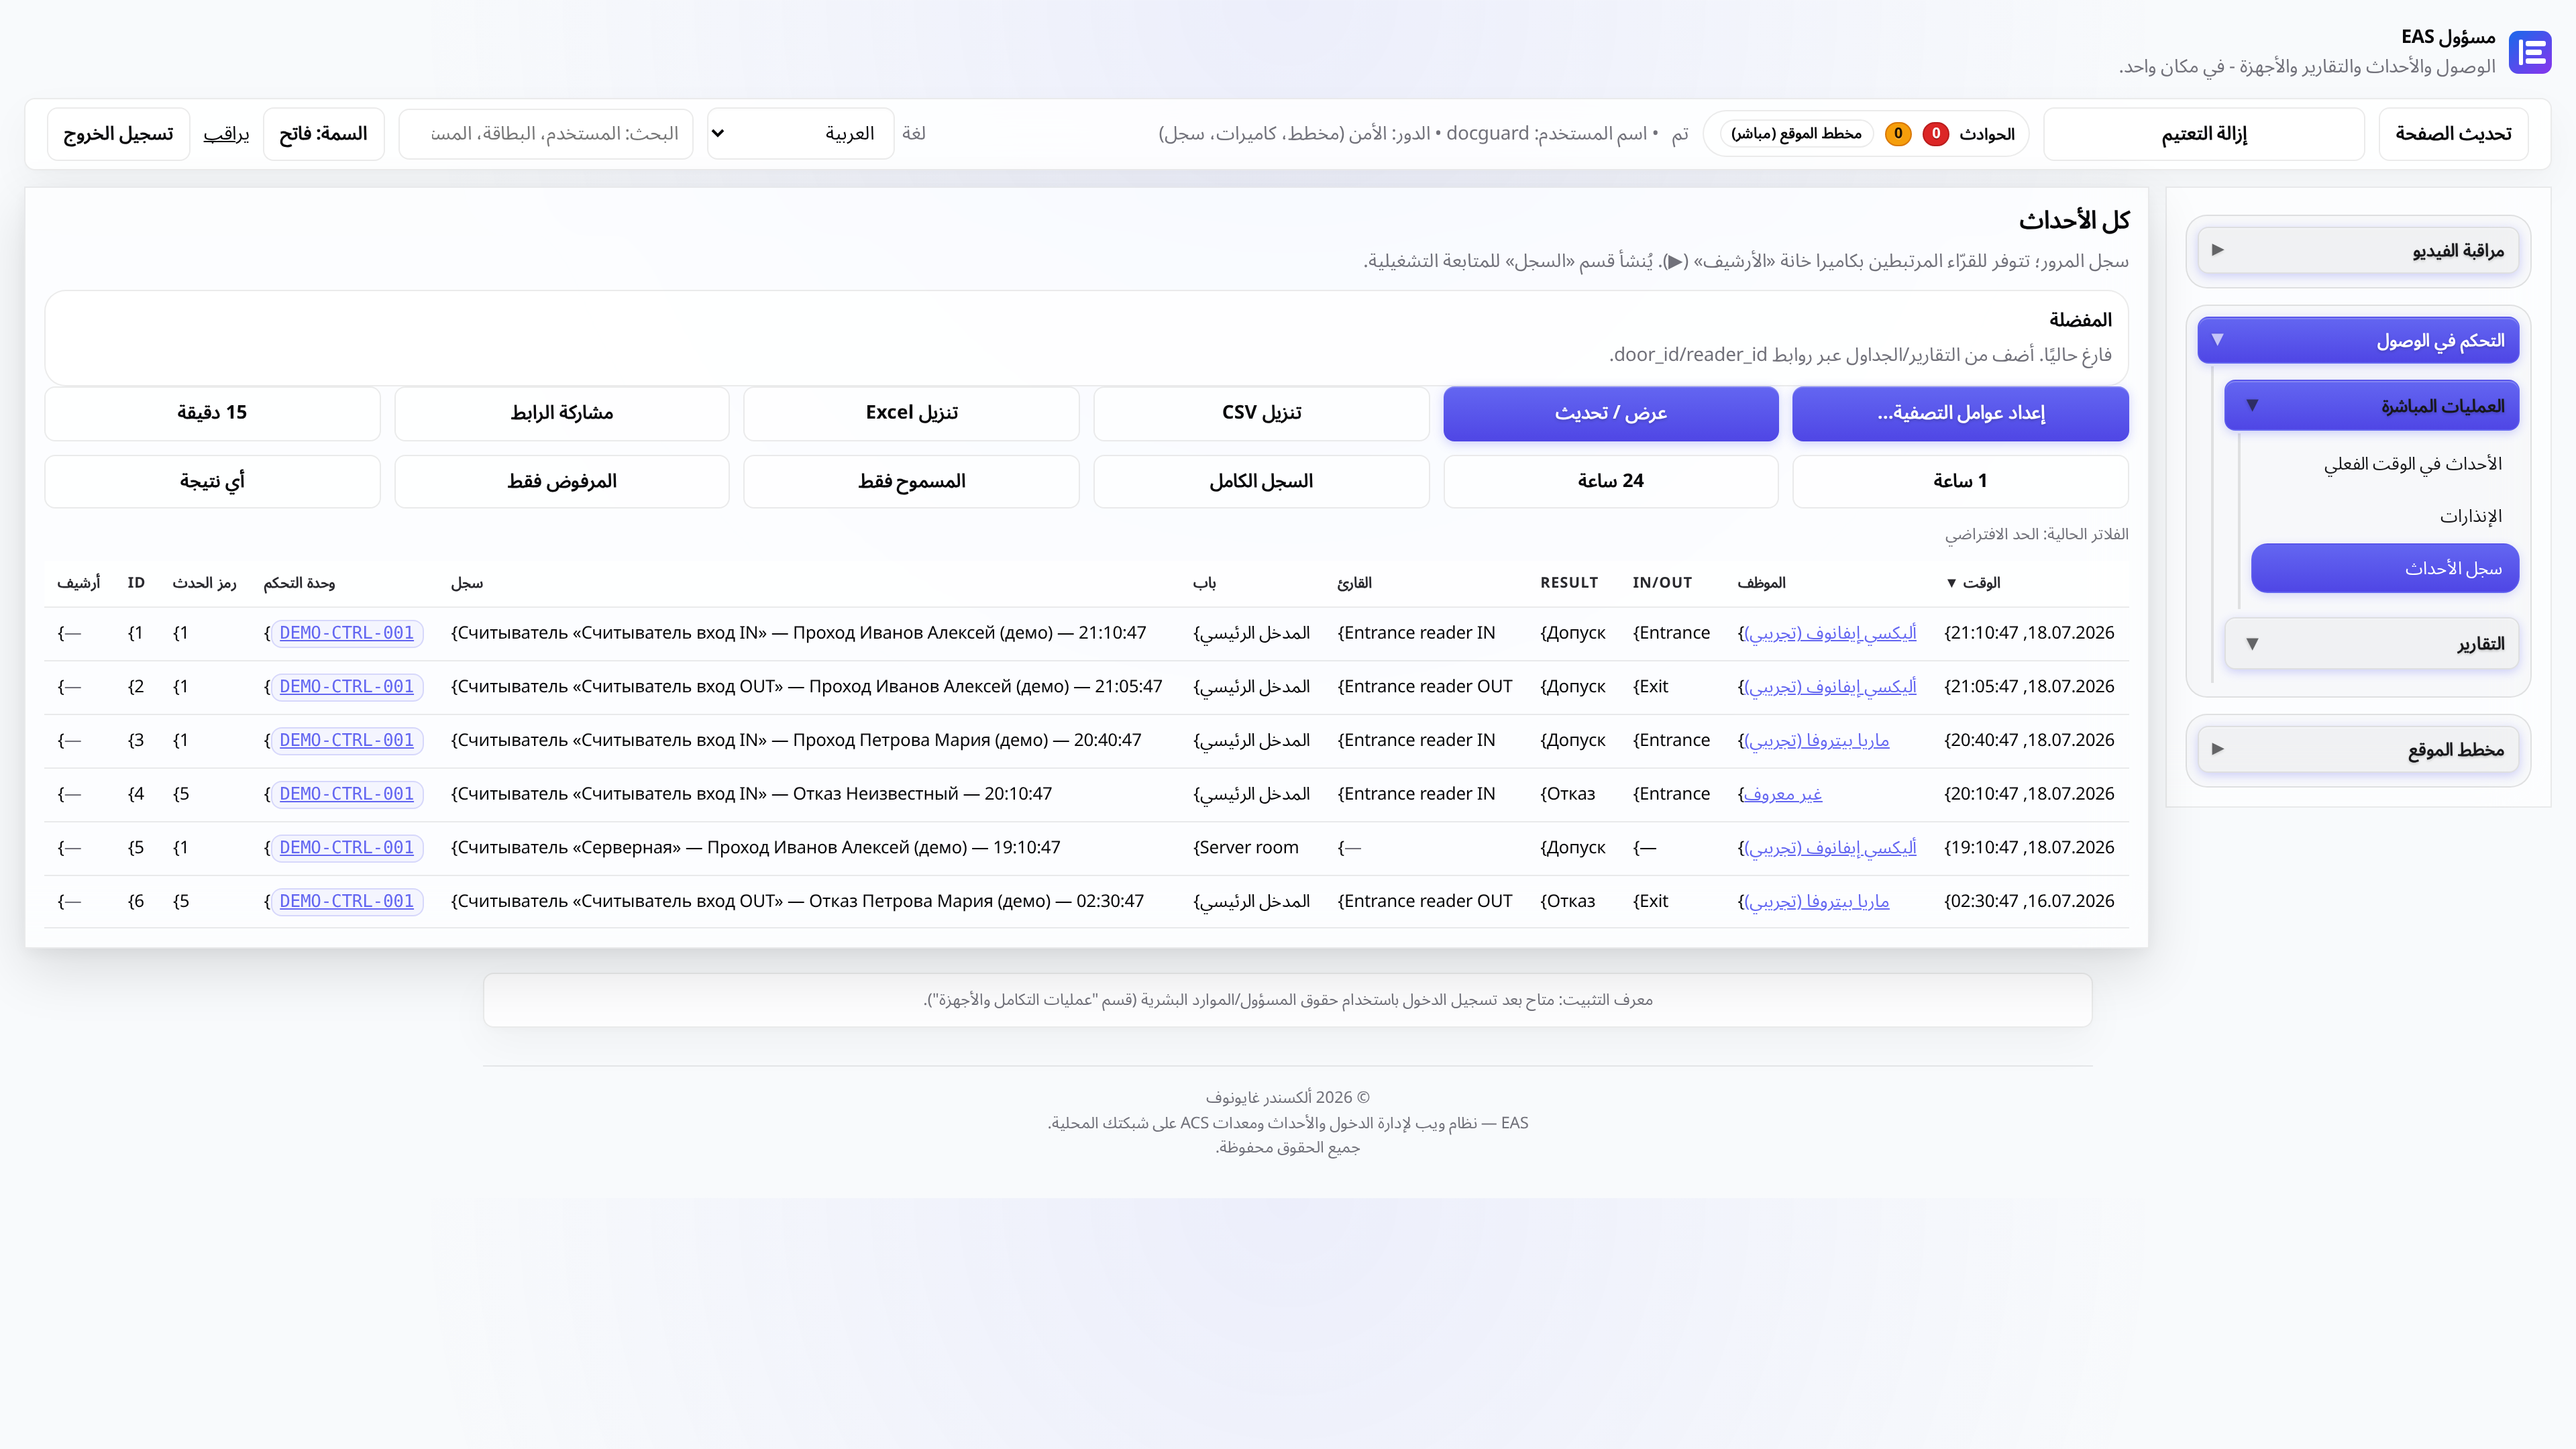Click the القارئ column header
Viewport: 2576px width, 1449px height.
pos(1354,582)
